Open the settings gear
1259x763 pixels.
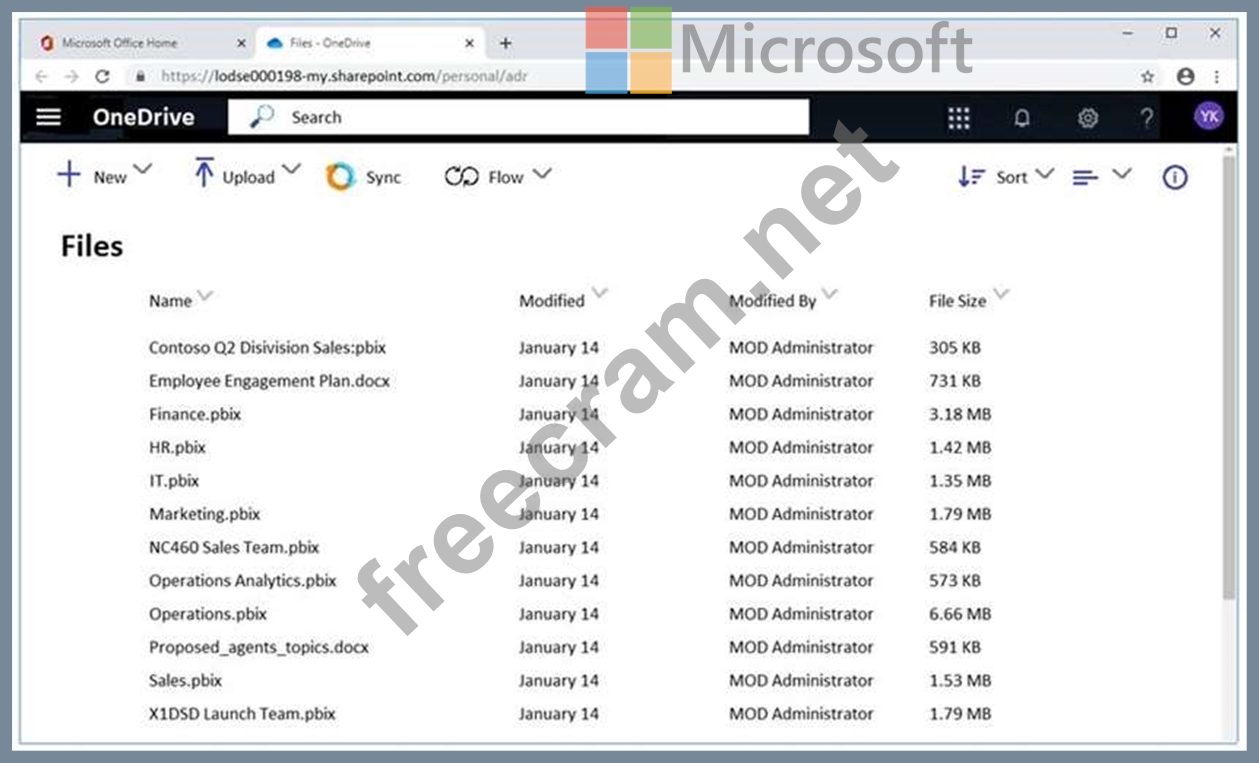1087,118
